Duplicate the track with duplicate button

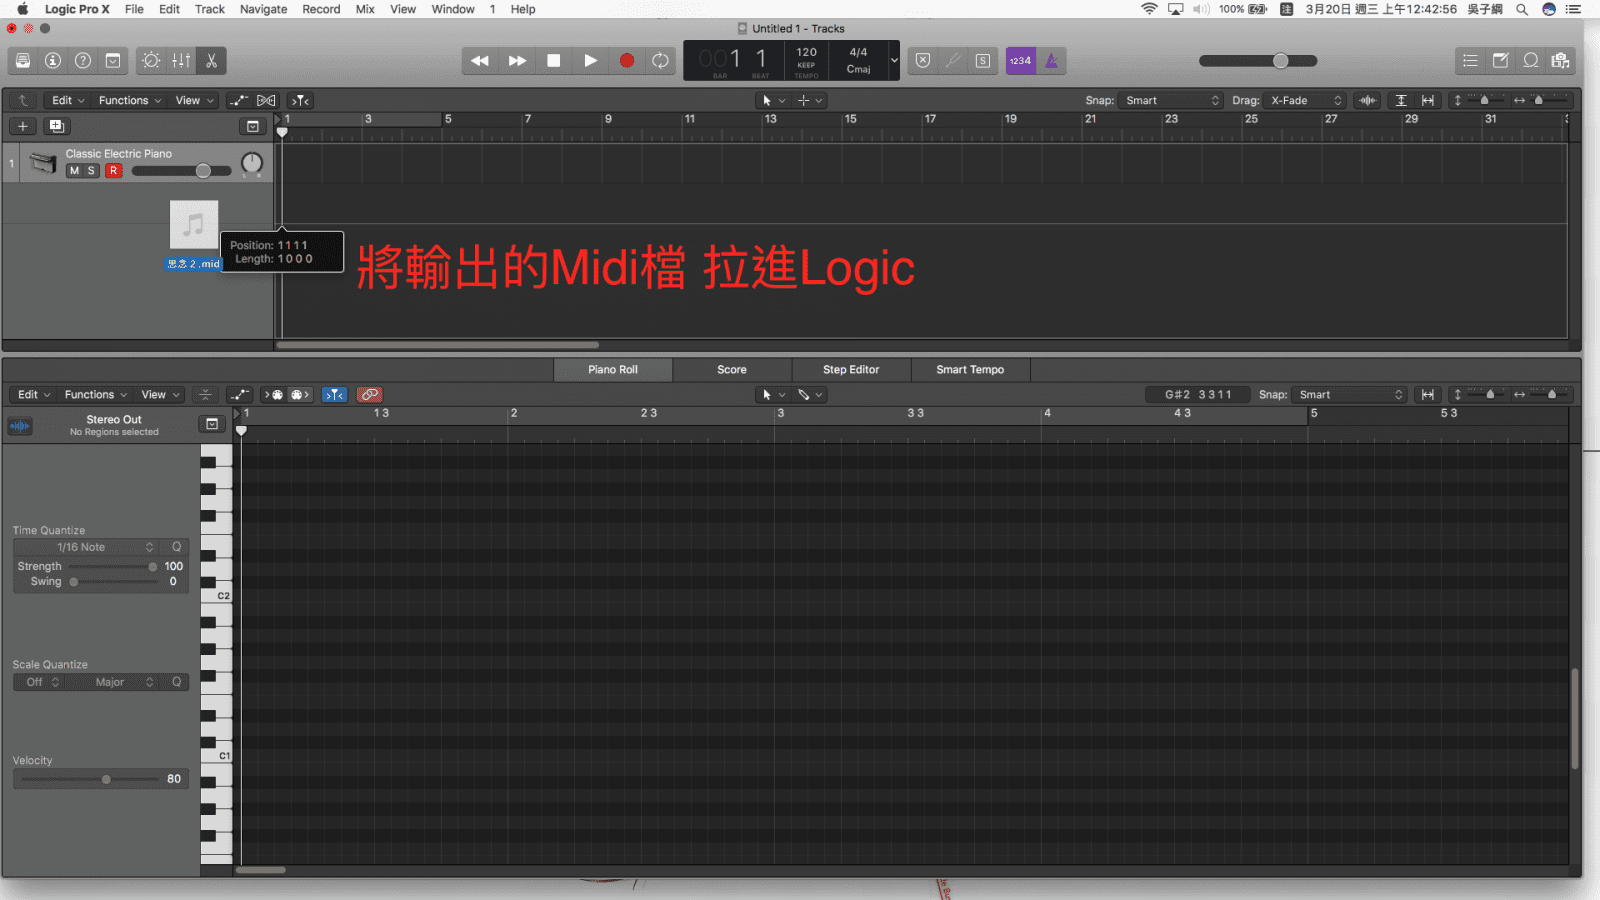pos(56,126)
